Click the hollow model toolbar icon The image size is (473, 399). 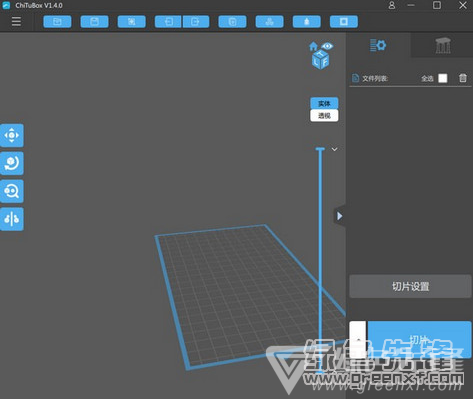point(344,22)
